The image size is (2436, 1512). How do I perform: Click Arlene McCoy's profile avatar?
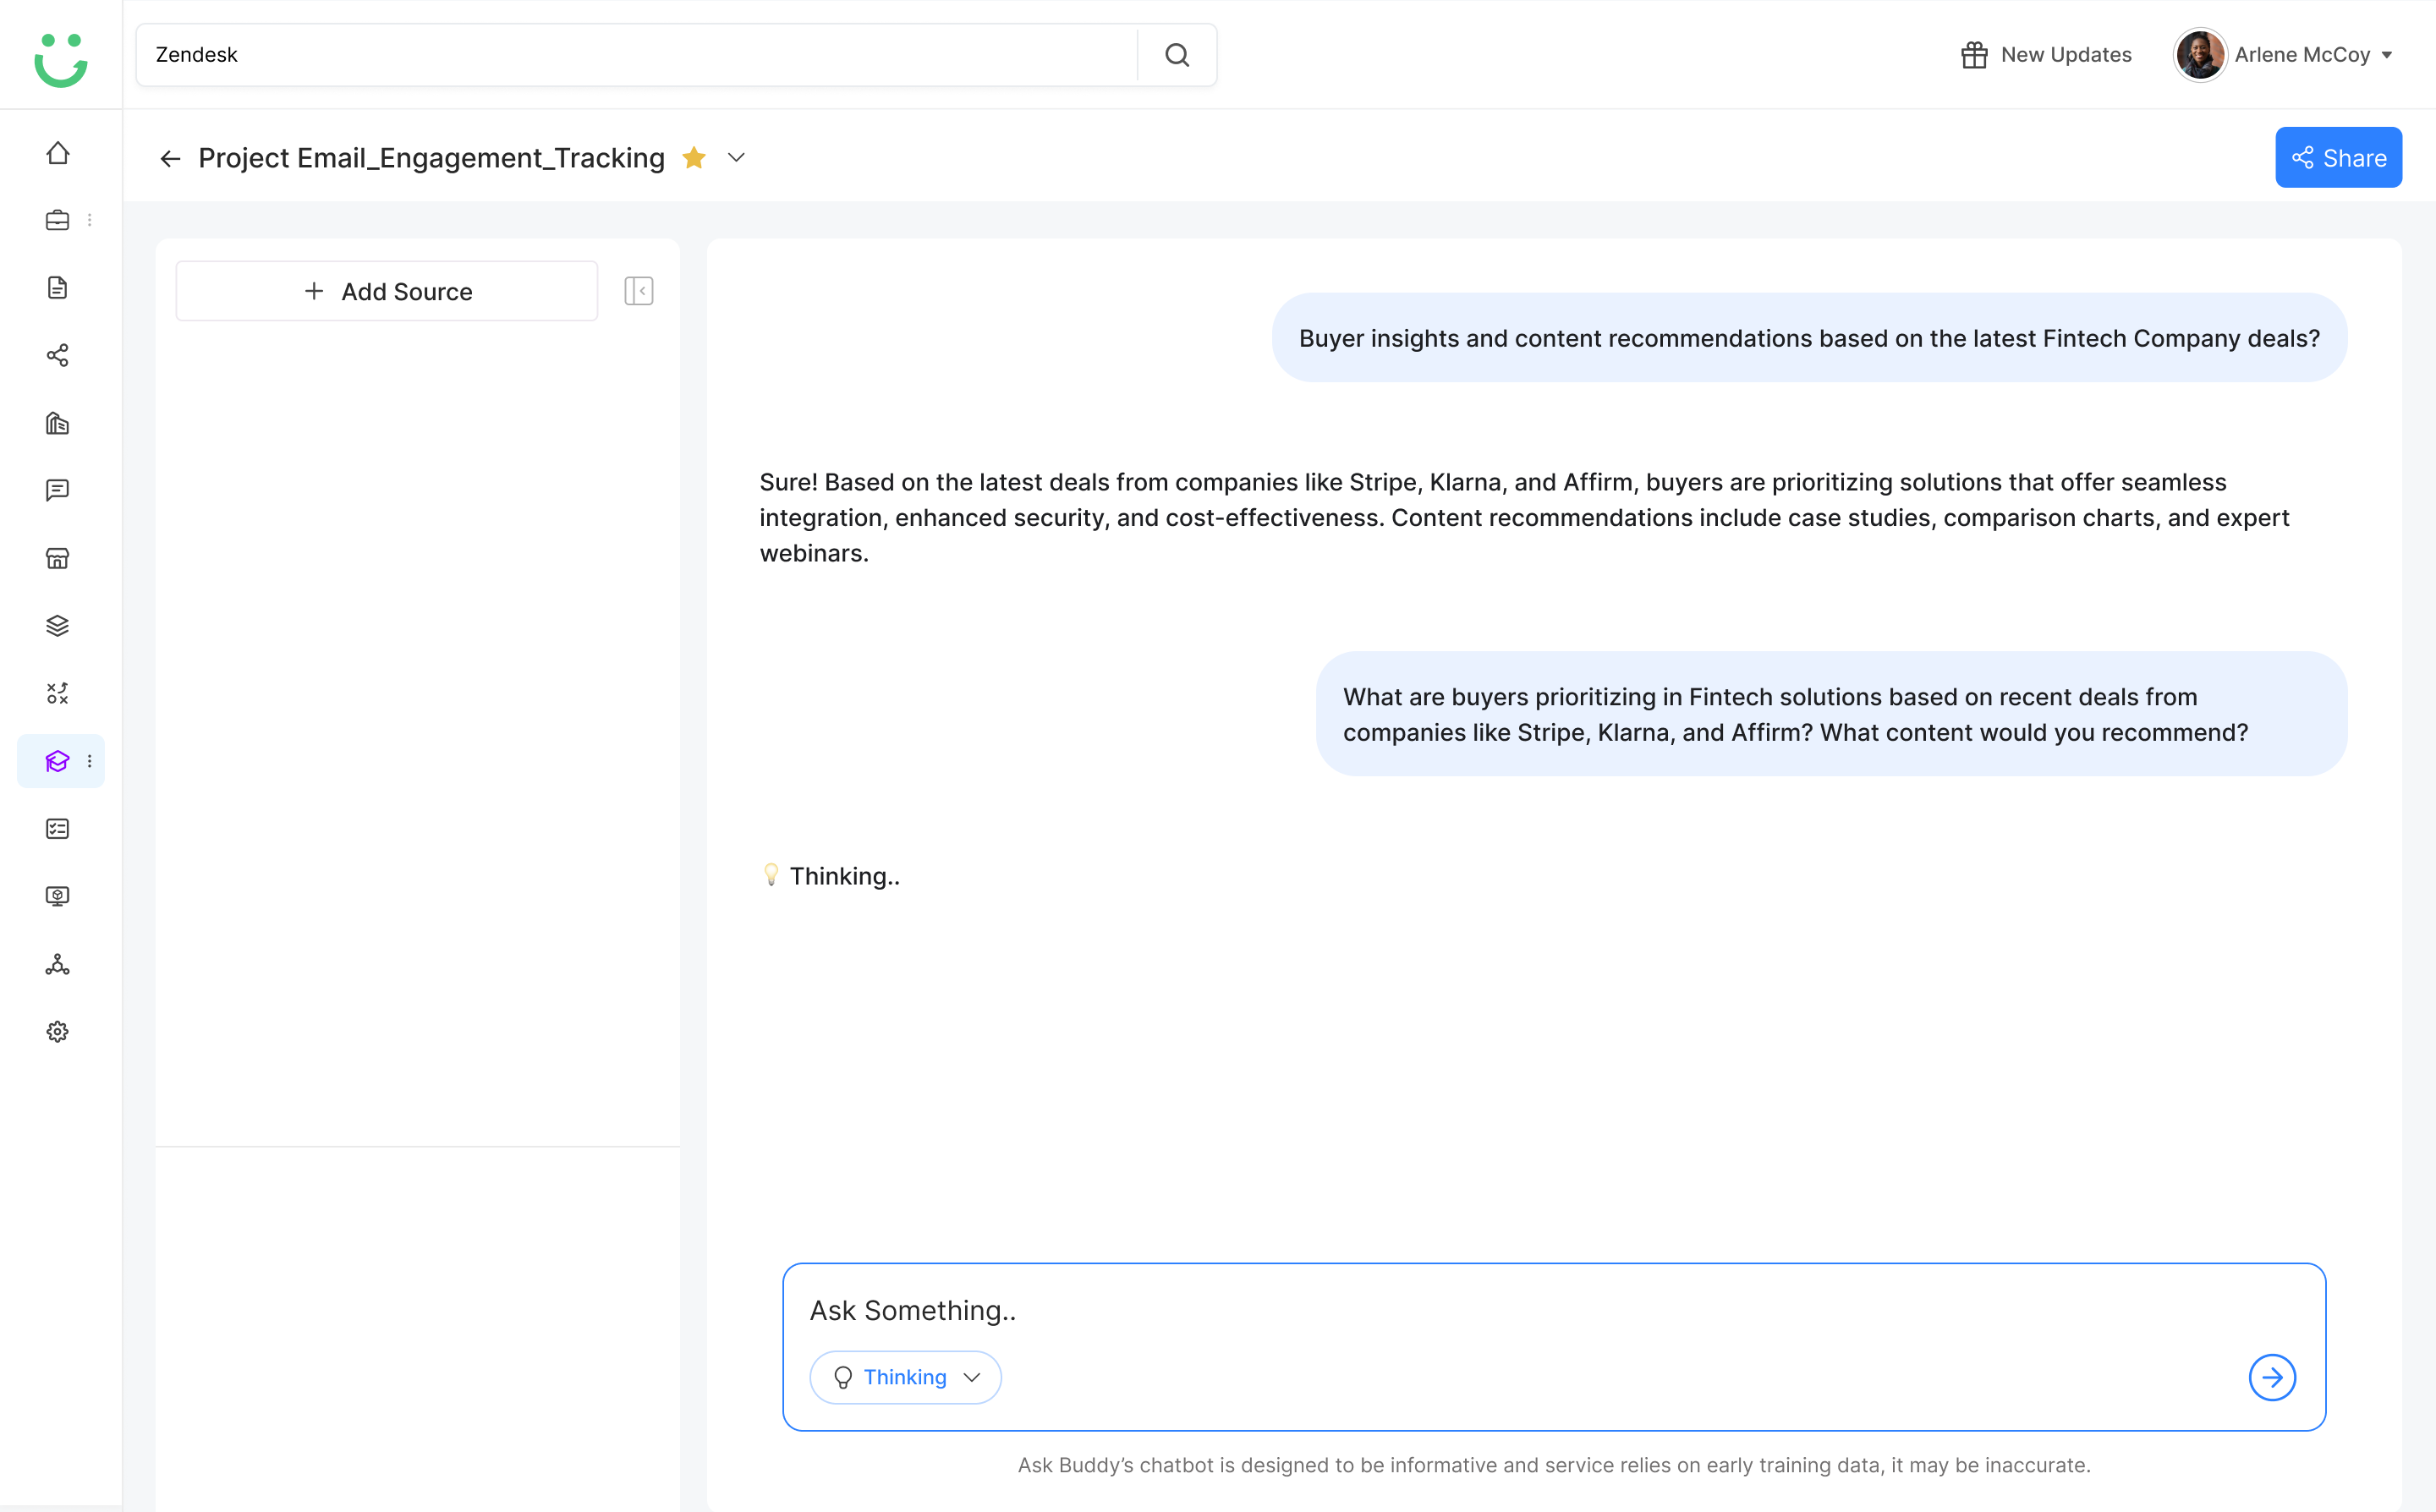tap(2199, 55)
